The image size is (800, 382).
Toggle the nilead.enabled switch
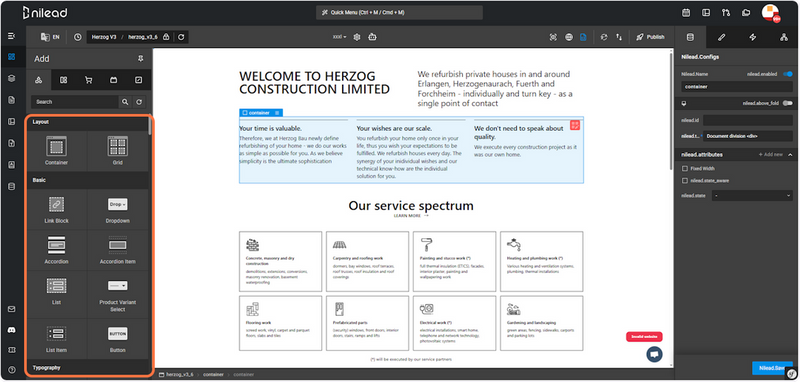[788, 74]
